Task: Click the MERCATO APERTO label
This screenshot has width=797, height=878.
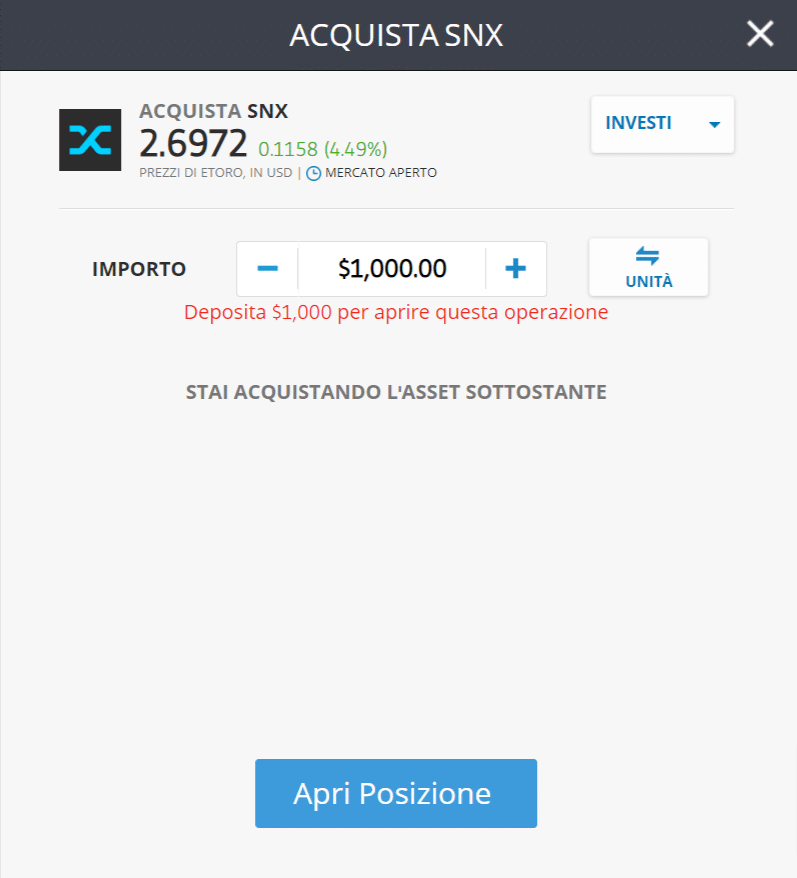Action: pos(381,172)
